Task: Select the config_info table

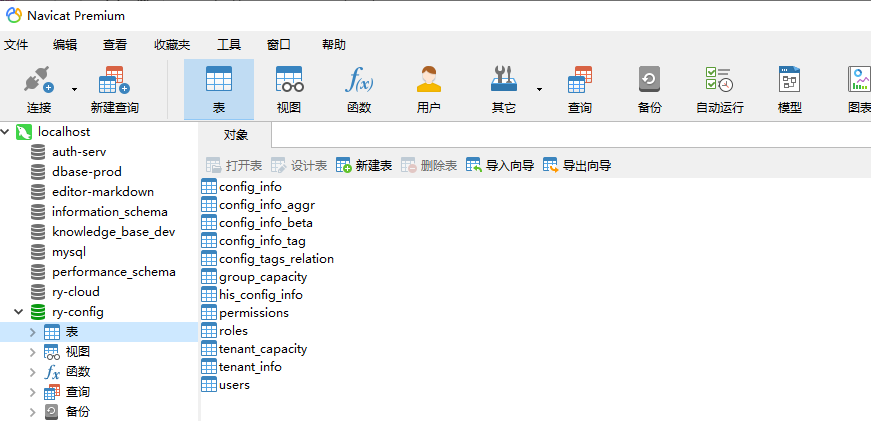Action: 250,187
